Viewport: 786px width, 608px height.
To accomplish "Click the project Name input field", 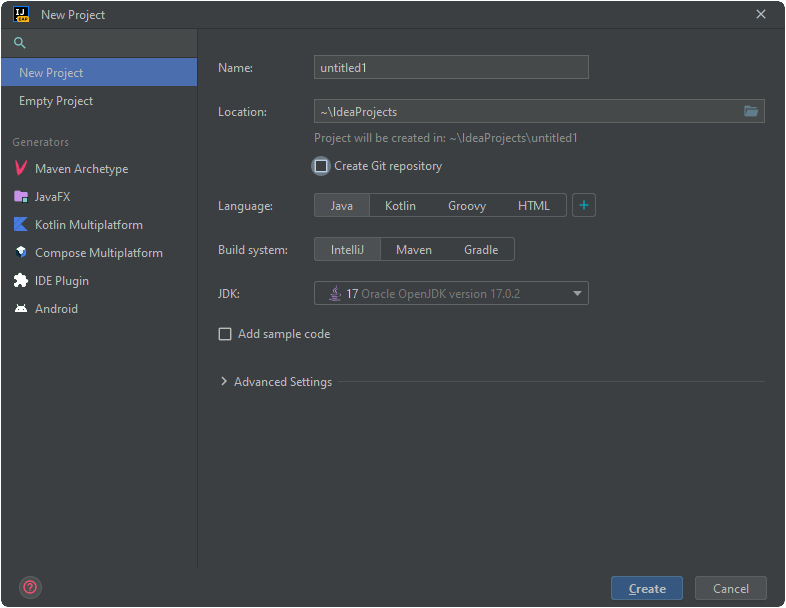I will tap(451, 67).
